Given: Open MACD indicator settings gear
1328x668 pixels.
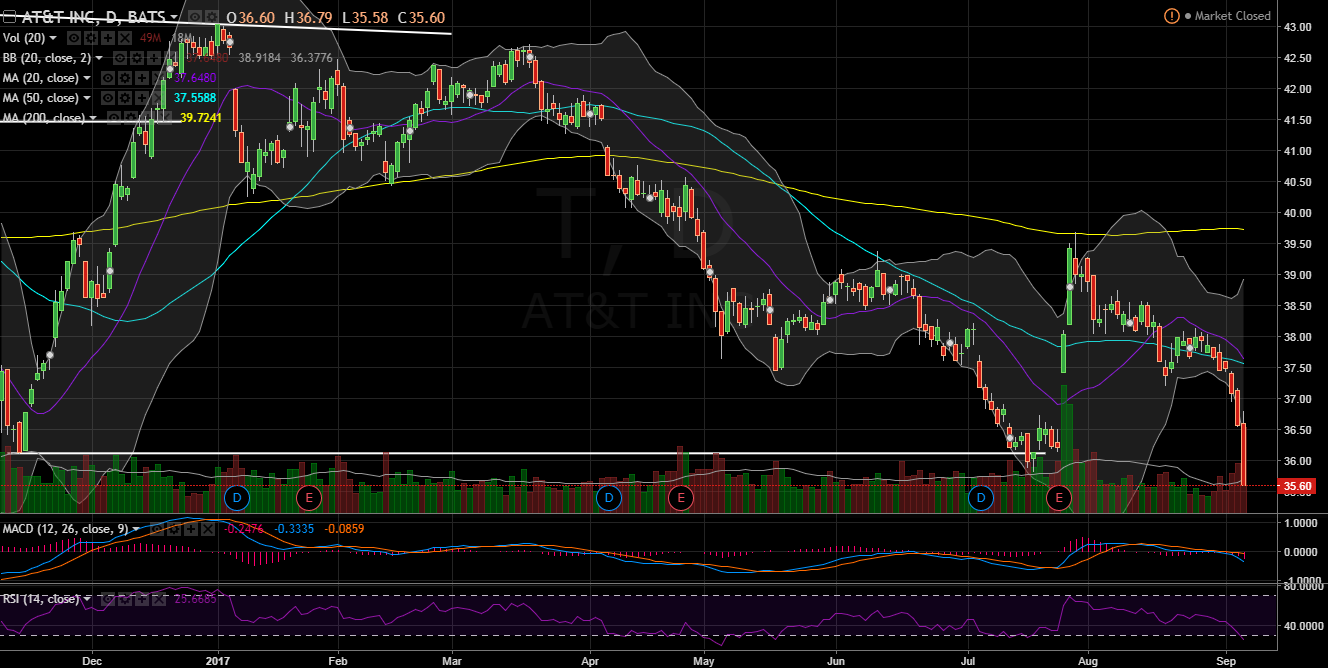Looking at the screenshot, I should [175, 528].
